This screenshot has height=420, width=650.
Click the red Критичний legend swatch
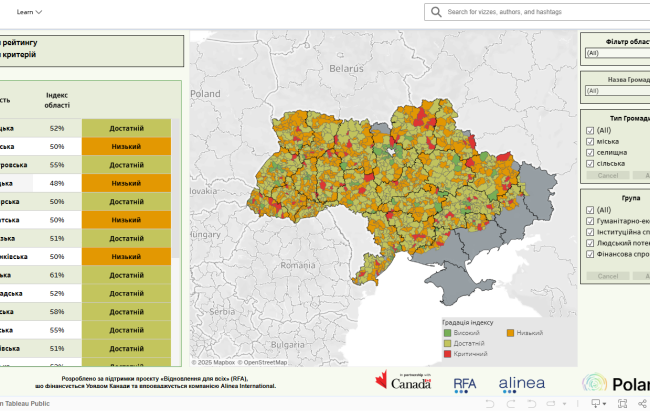[447, 354]
